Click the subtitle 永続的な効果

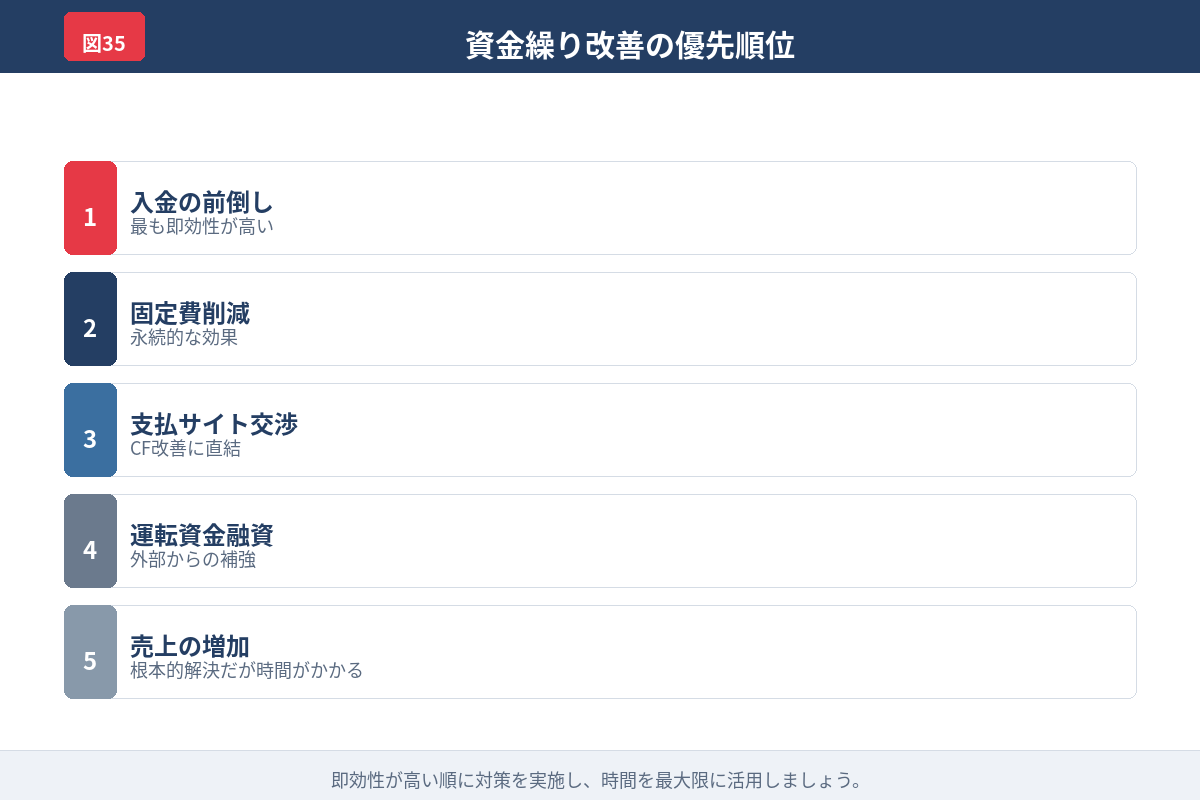(184, 338)
